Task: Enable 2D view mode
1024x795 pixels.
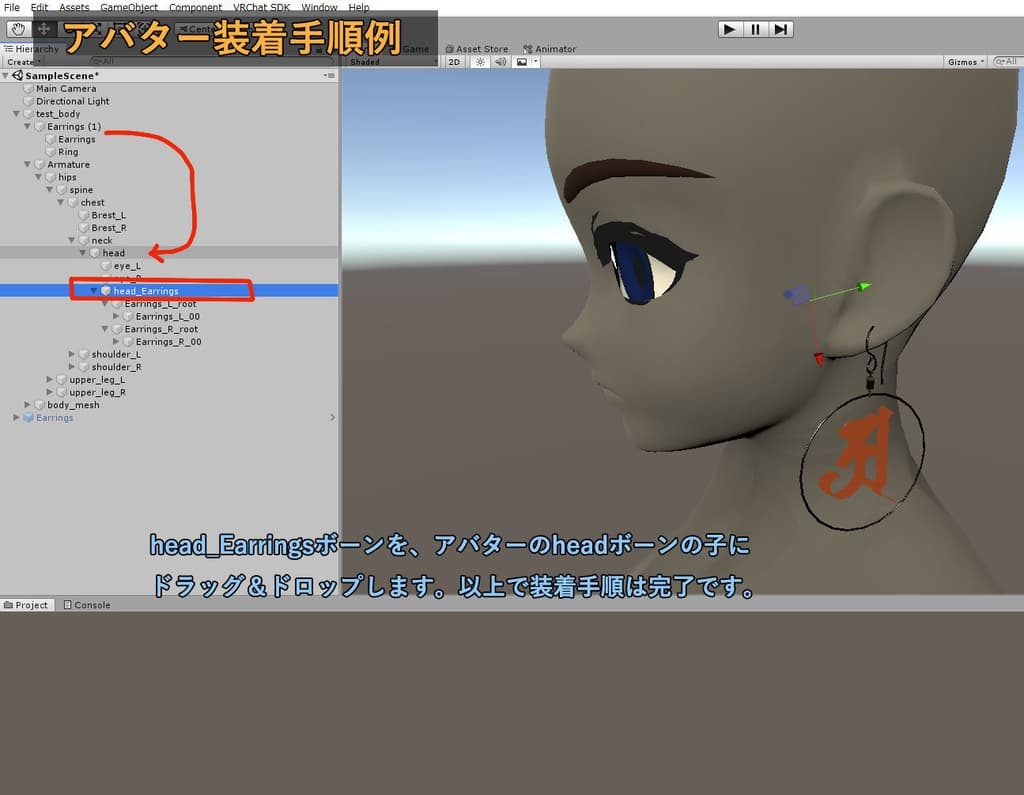Action: pos(455,61)
